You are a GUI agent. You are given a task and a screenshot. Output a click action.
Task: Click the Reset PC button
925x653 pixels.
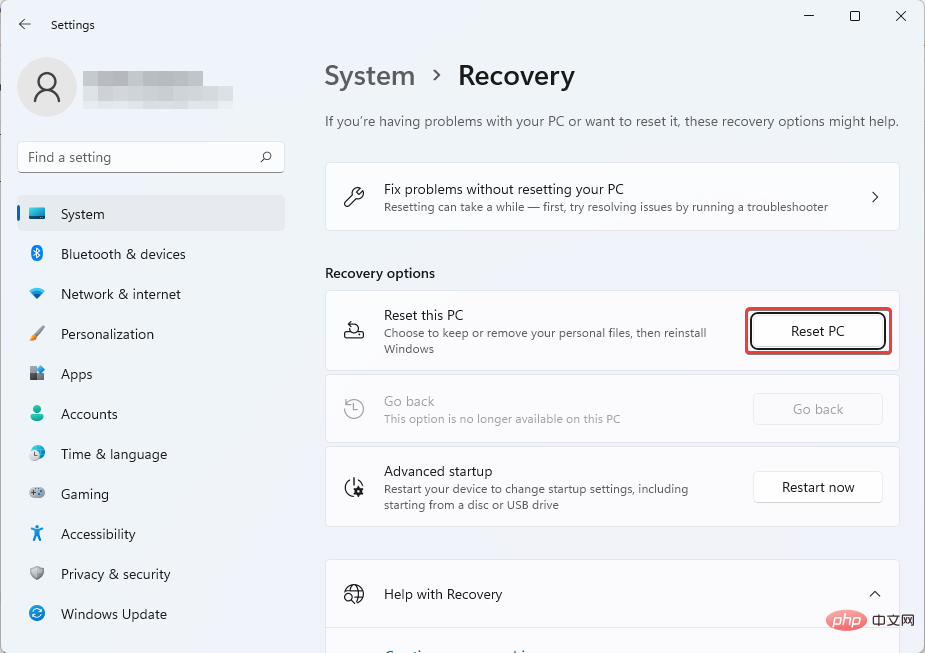818,331
